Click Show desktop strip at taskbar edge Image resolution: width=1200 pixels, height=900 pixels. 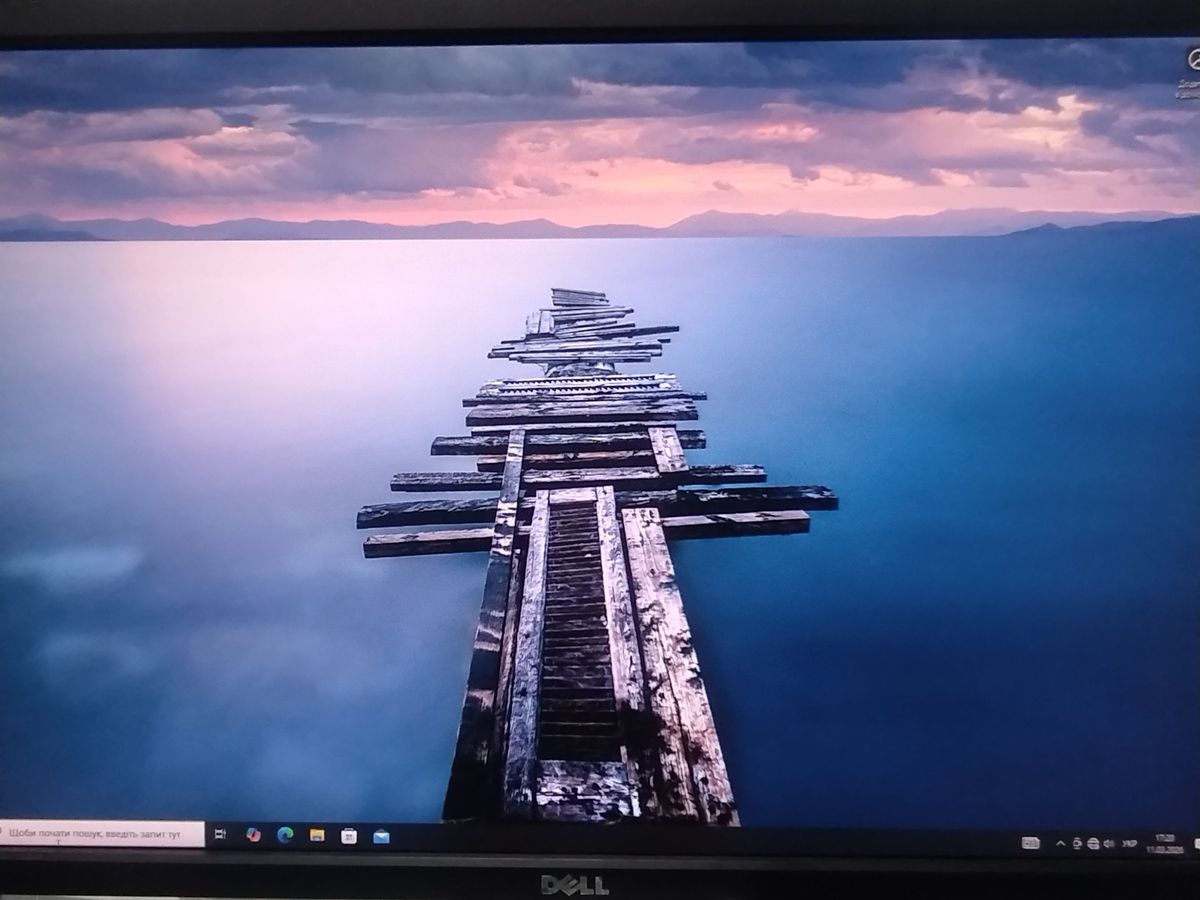coord(1198,843)
